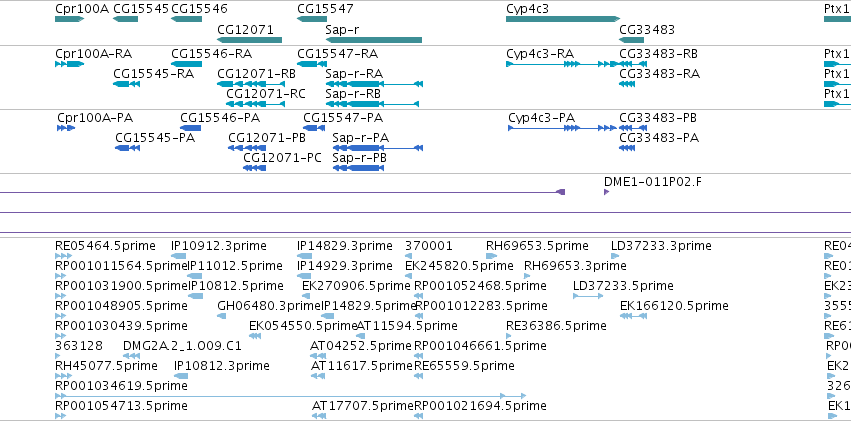
Task: Select transcript CG15546-RA
Action: [186, 64]
